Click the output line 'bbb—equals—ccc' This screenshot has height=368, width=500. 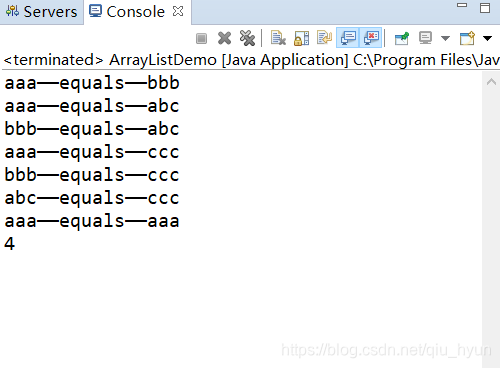(92, 175)
